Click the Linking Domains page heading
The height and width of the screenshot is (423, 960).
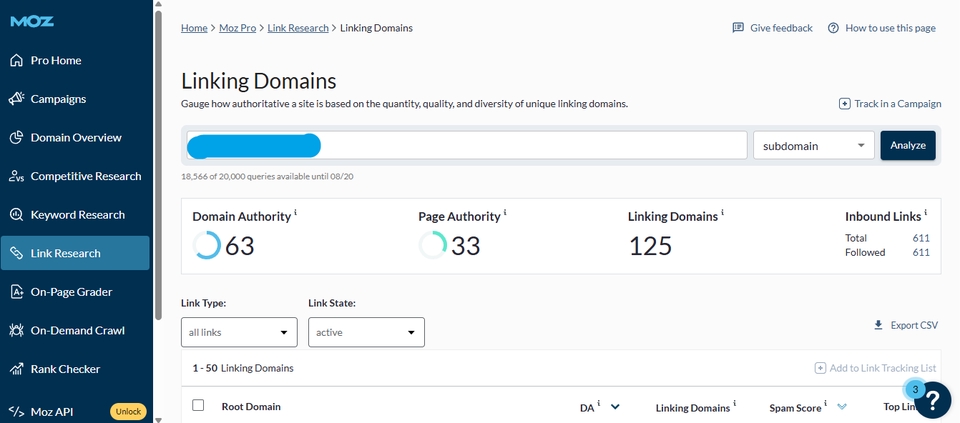(x=258, y=81)
